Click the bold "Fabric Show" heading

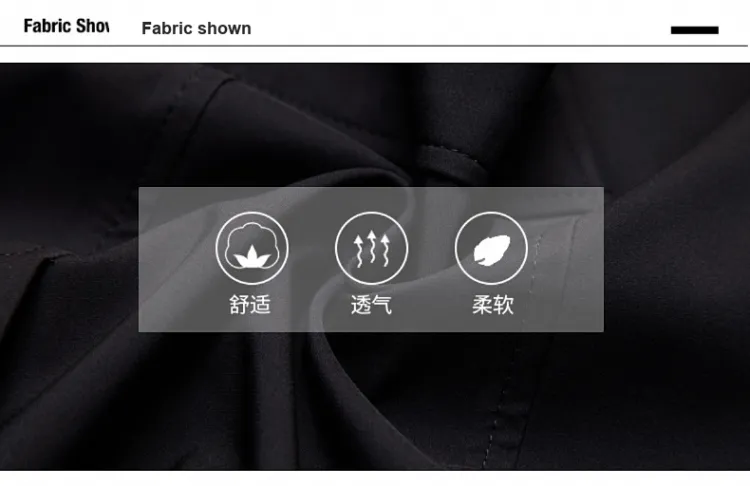click(x=66, y=26)
